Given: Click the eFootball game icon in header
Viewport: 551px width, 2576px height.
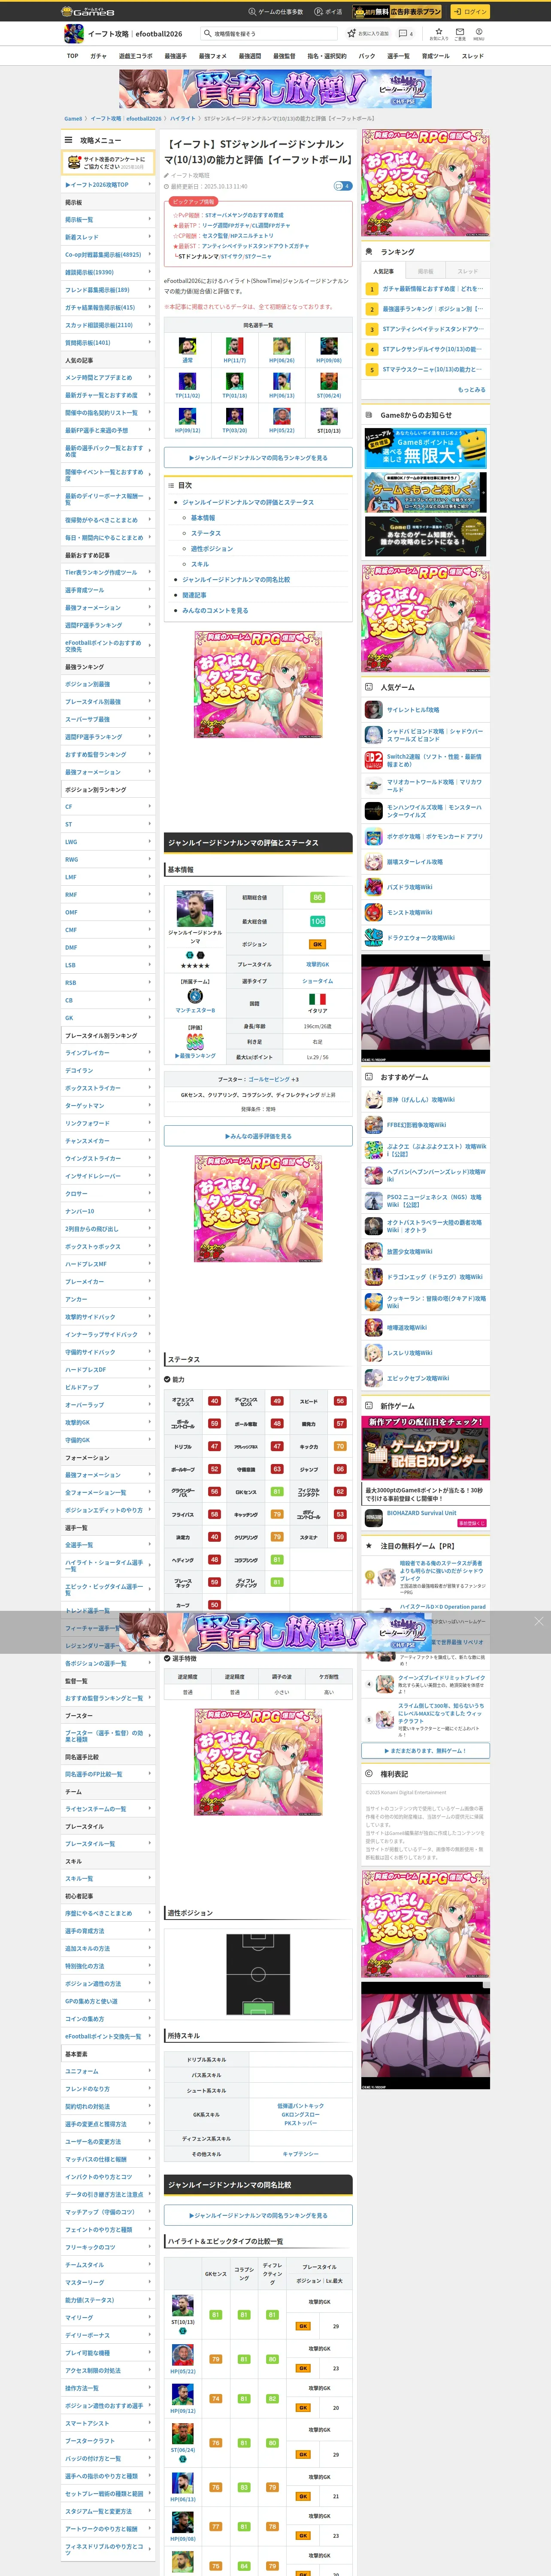Looking at the screenshot, I should [x=73, y=34].
